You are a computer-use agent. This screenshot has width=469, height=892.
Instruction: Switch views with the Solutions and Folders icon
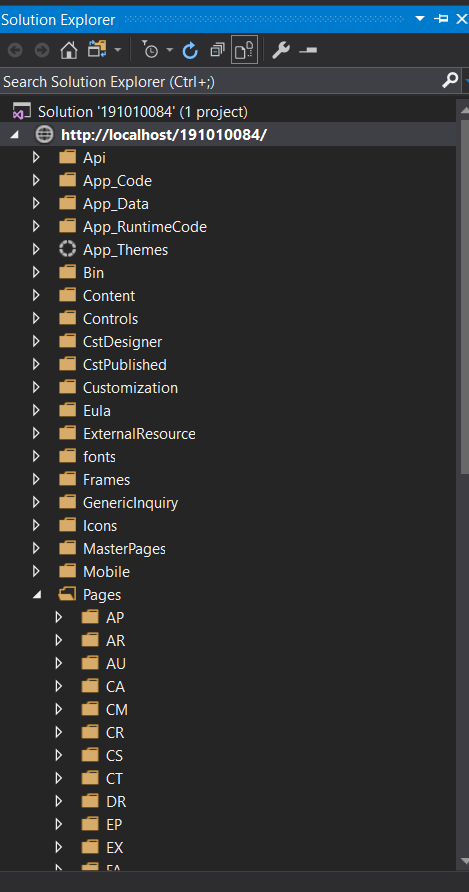point(97,50)
